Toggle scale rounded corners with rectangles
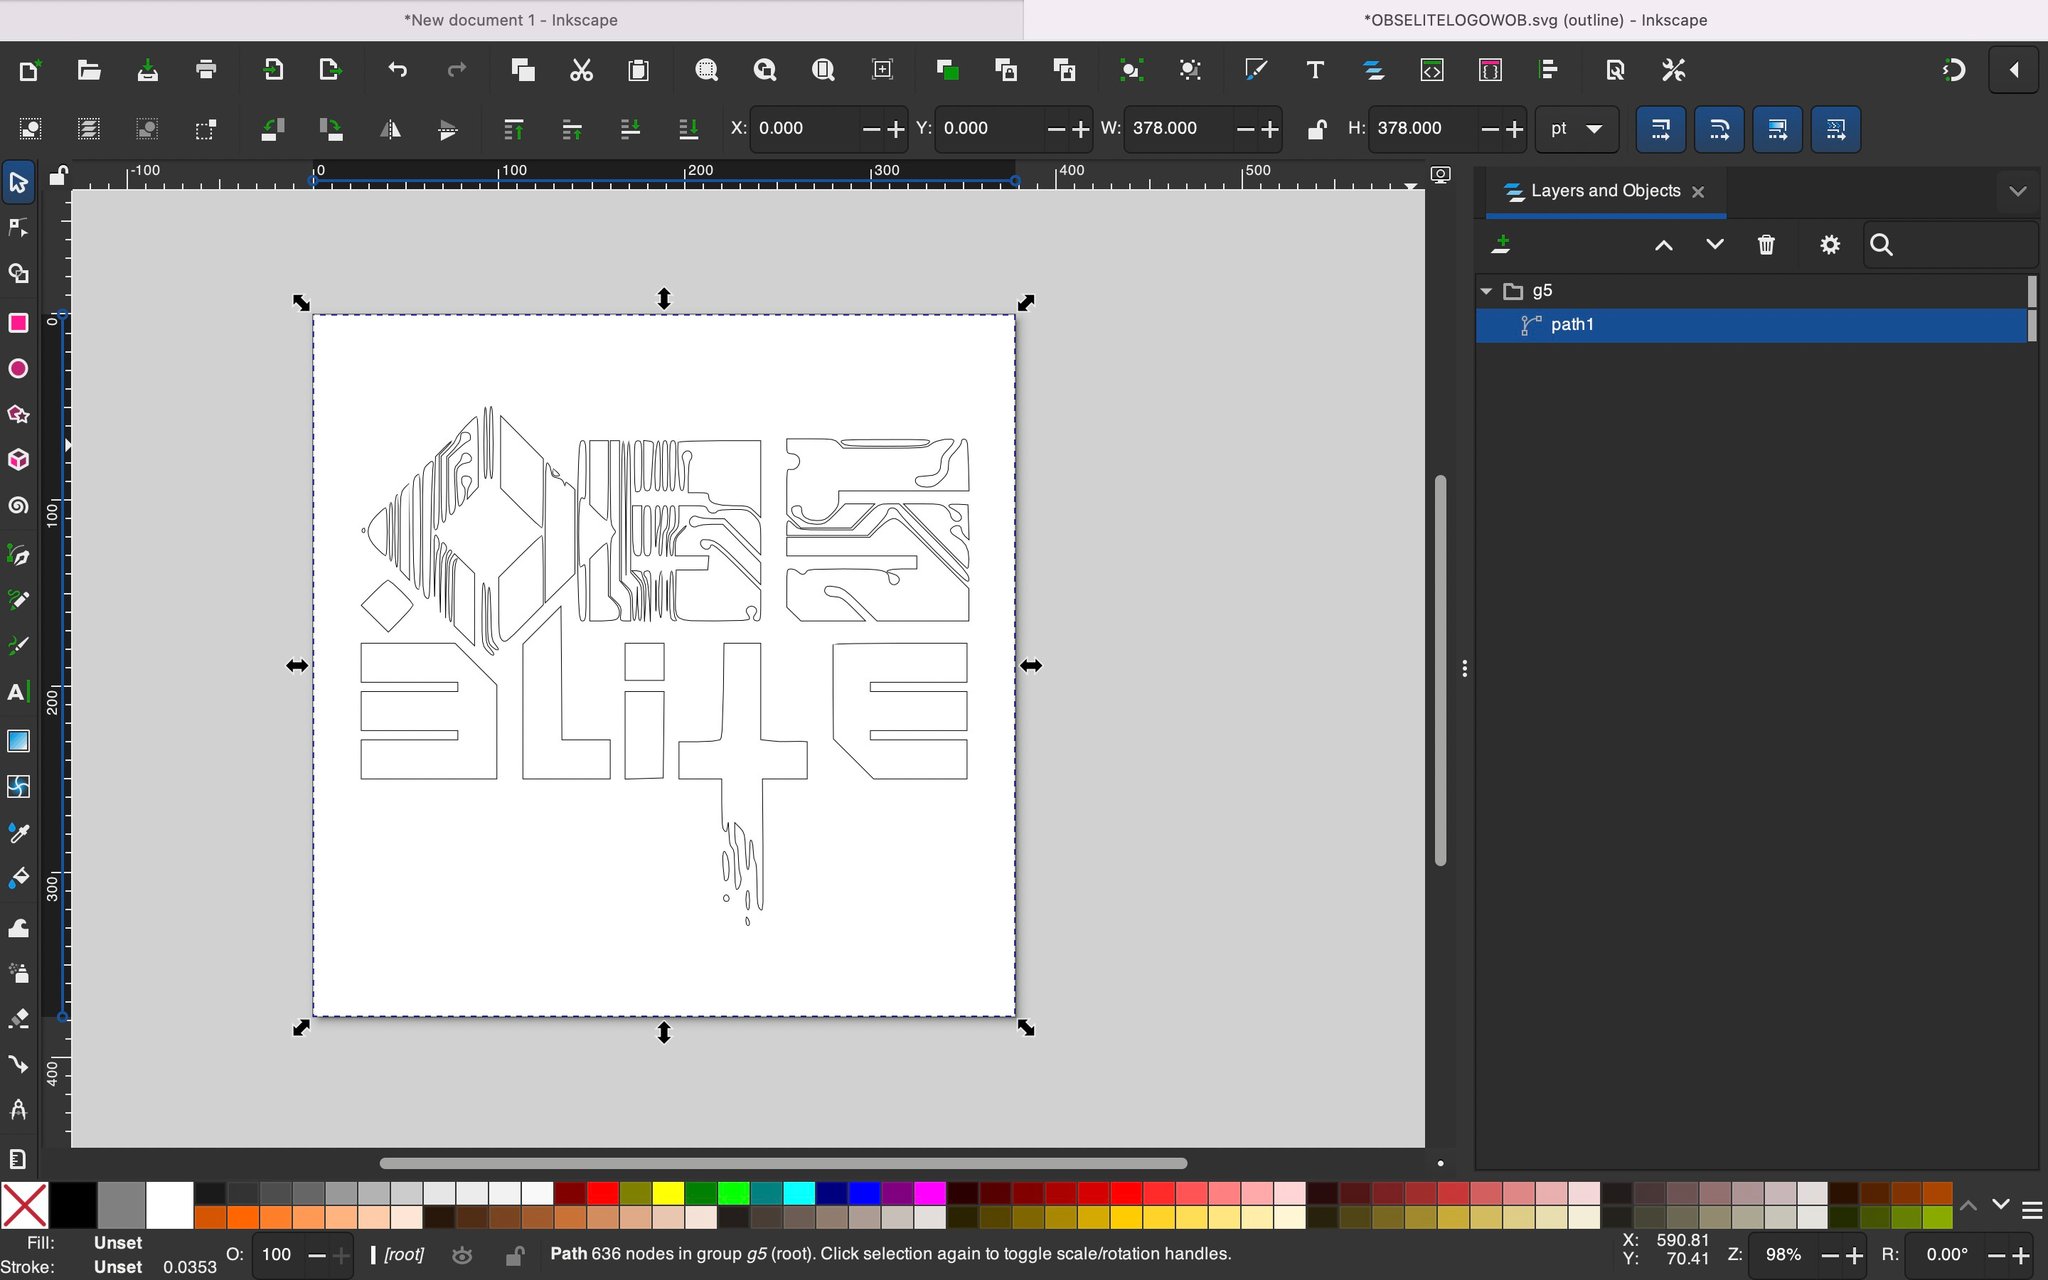This screenshot has width=2048, height=1280. (1719, 129)
